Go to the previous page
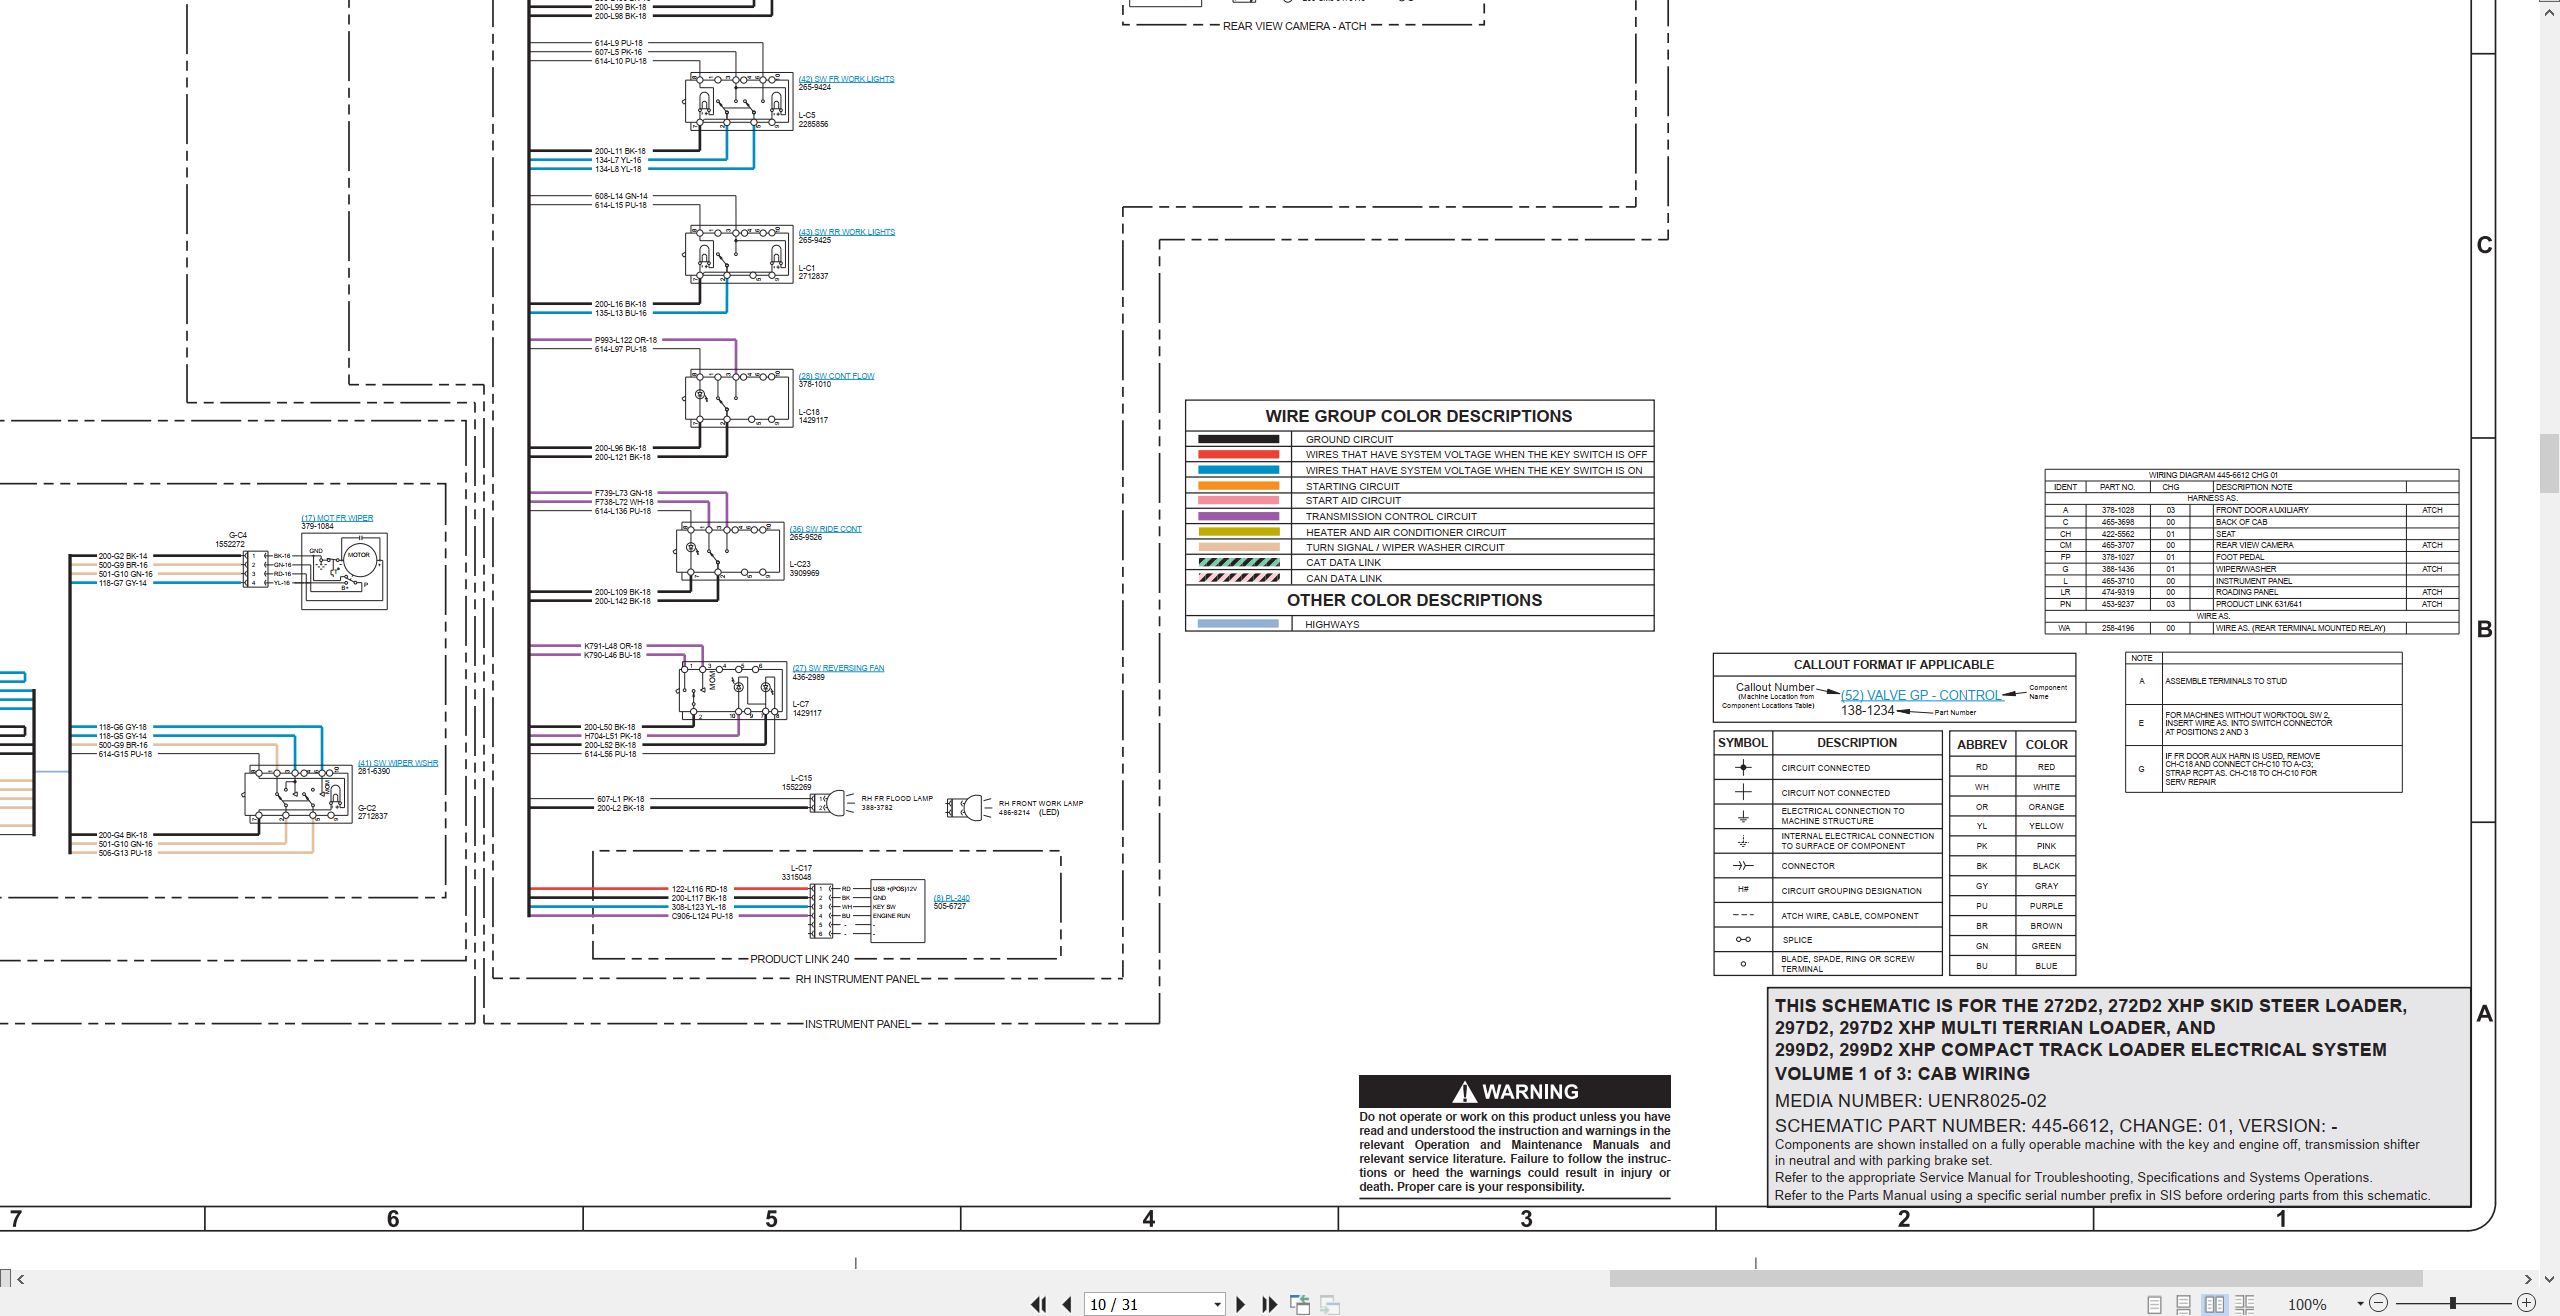Image resolution: width=2560 pixels, height=1316 pixels. (x=1067, y=1304)
